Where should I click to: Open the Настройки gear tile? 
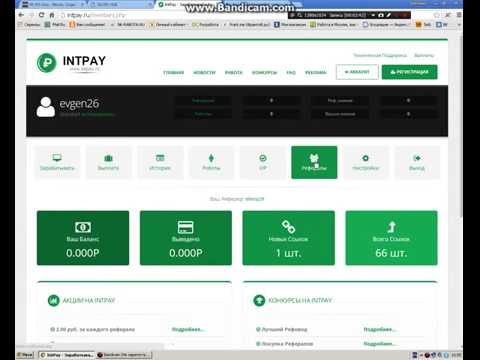point(366,162)
